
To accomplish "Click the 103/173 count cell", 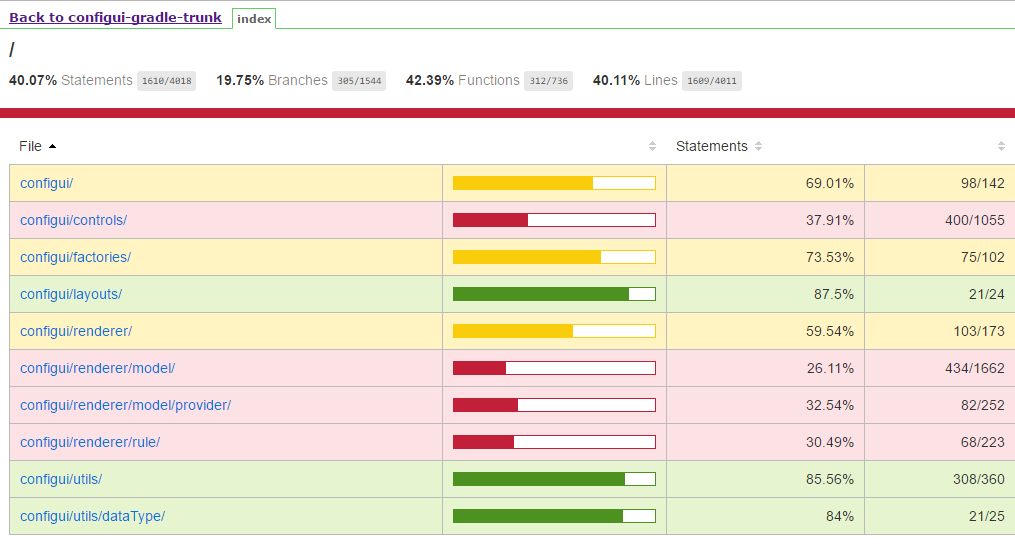I will click(x=940, y=331).
